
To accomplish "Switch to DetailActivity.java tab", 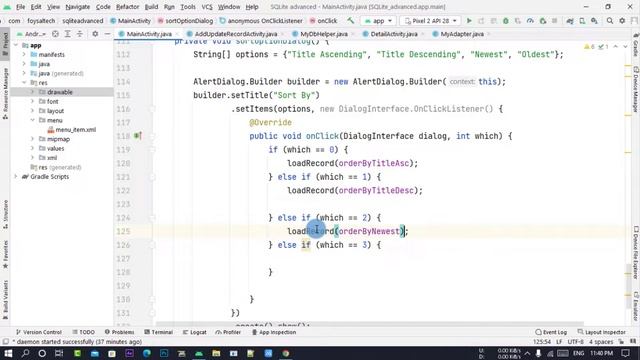I will [393, 34].
